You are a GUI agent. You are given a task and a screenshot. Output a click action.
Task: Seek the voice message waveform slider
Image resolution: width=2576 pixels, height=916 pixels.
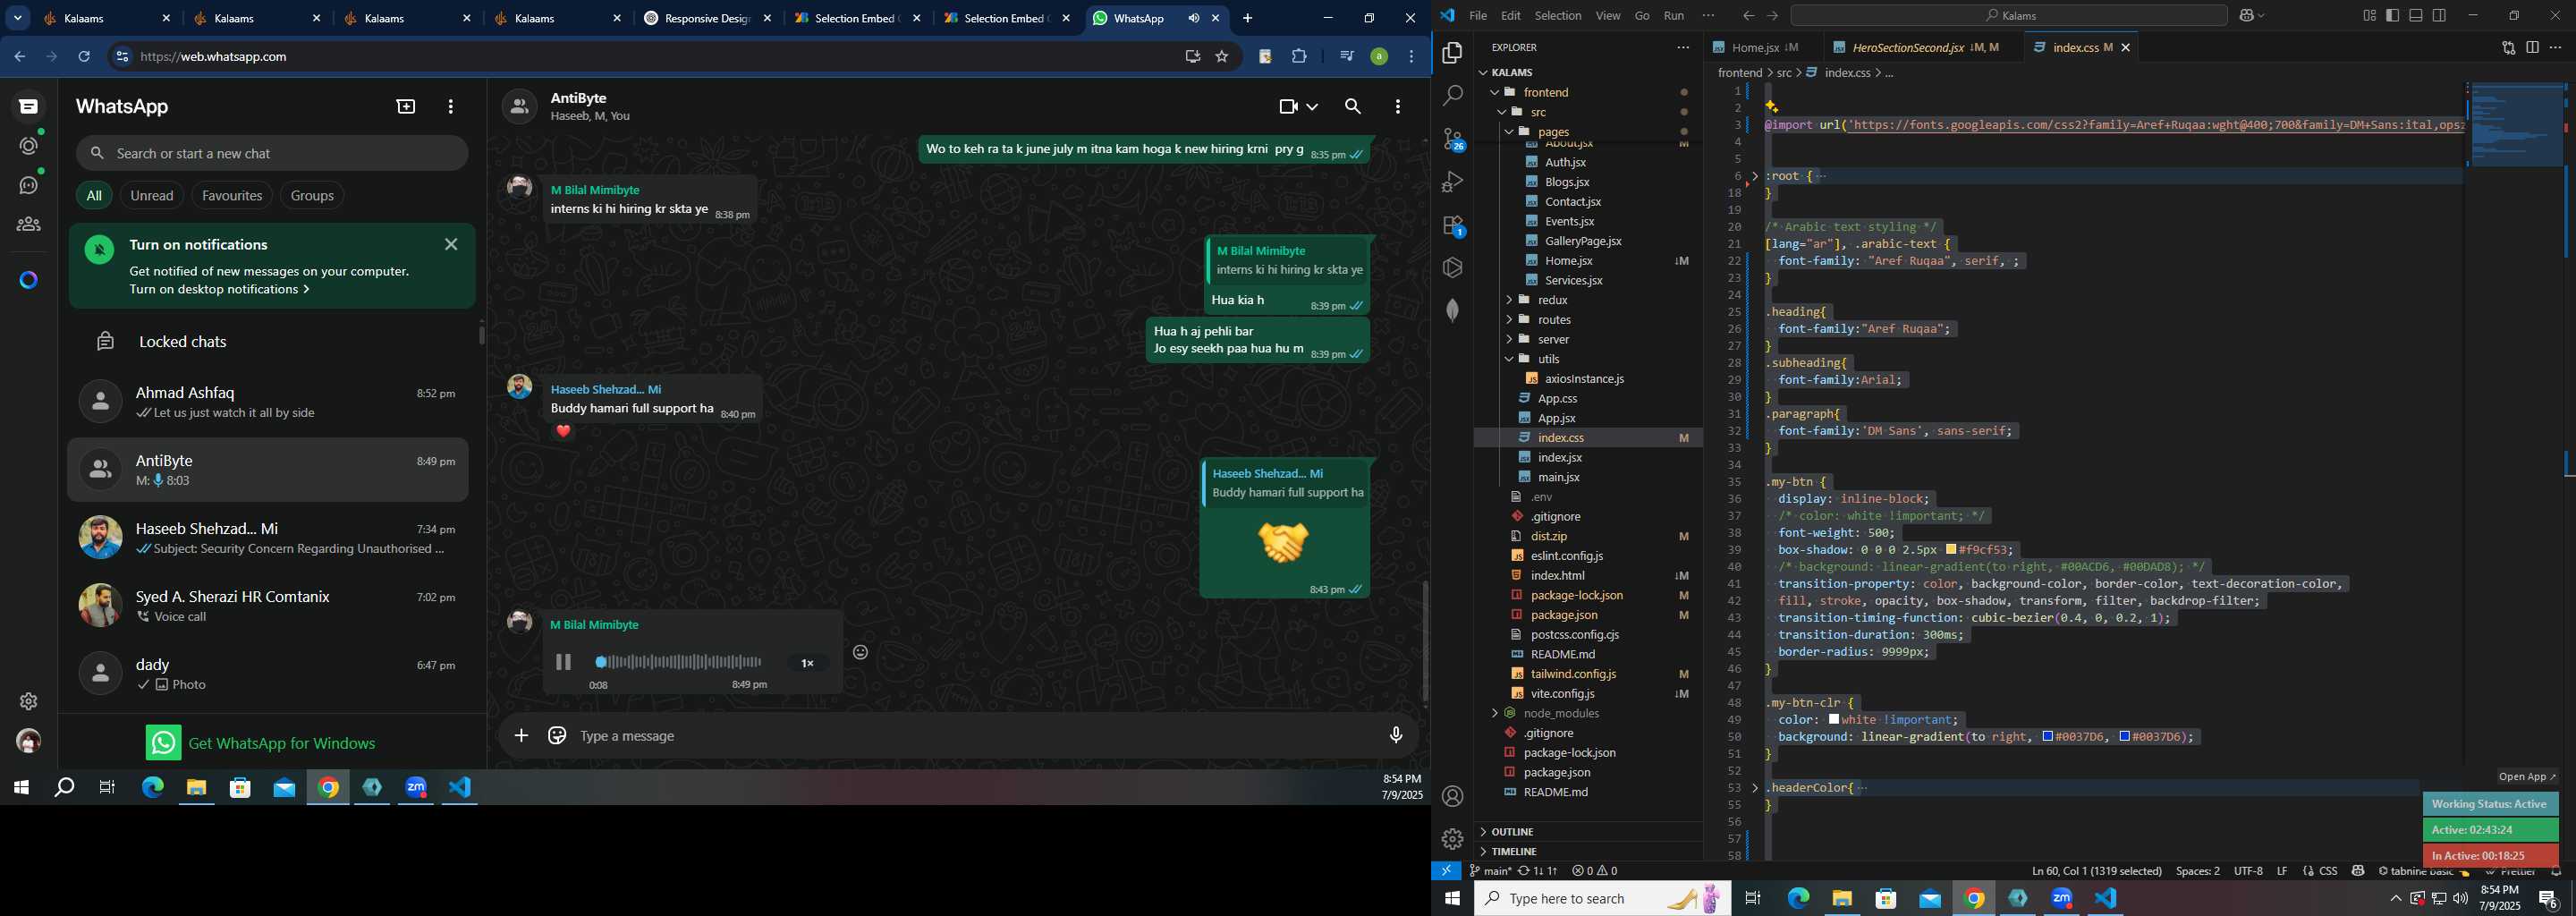click(x=679, y=662)
